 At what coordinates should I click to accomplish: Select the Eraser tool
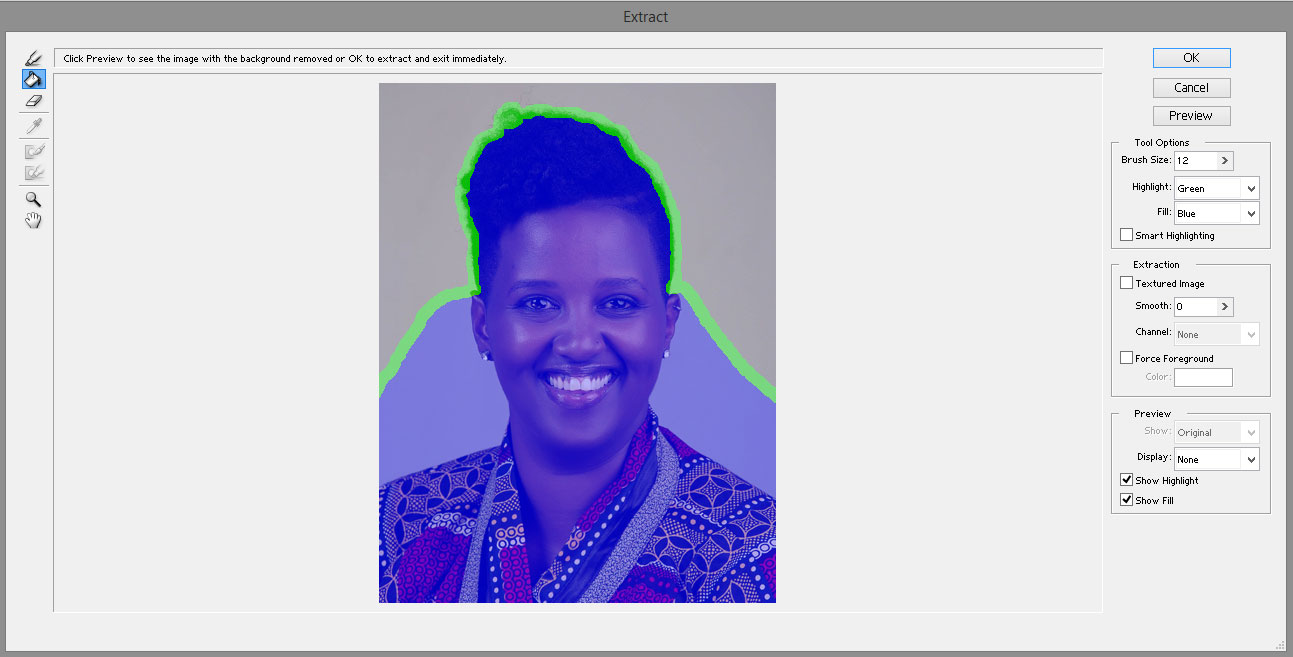[x=33, y=101]
